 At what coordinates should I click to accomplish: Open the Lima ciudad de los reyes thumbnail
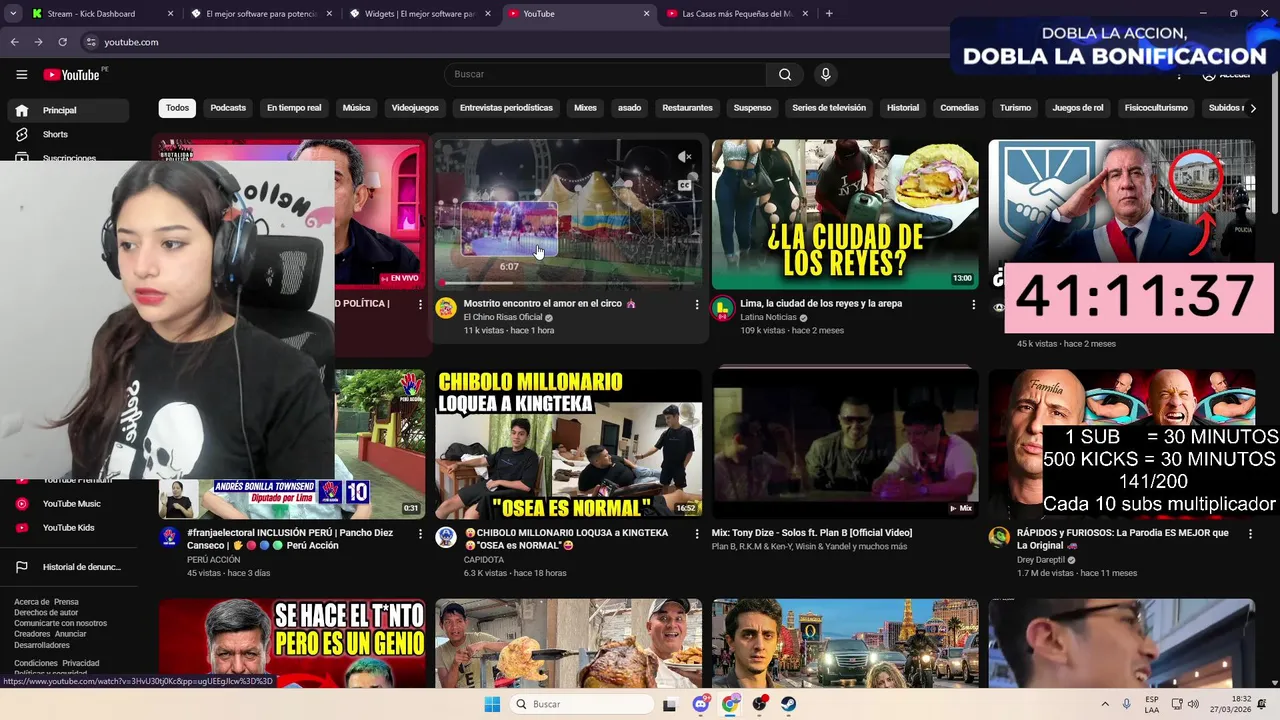[x=845, y=214]
